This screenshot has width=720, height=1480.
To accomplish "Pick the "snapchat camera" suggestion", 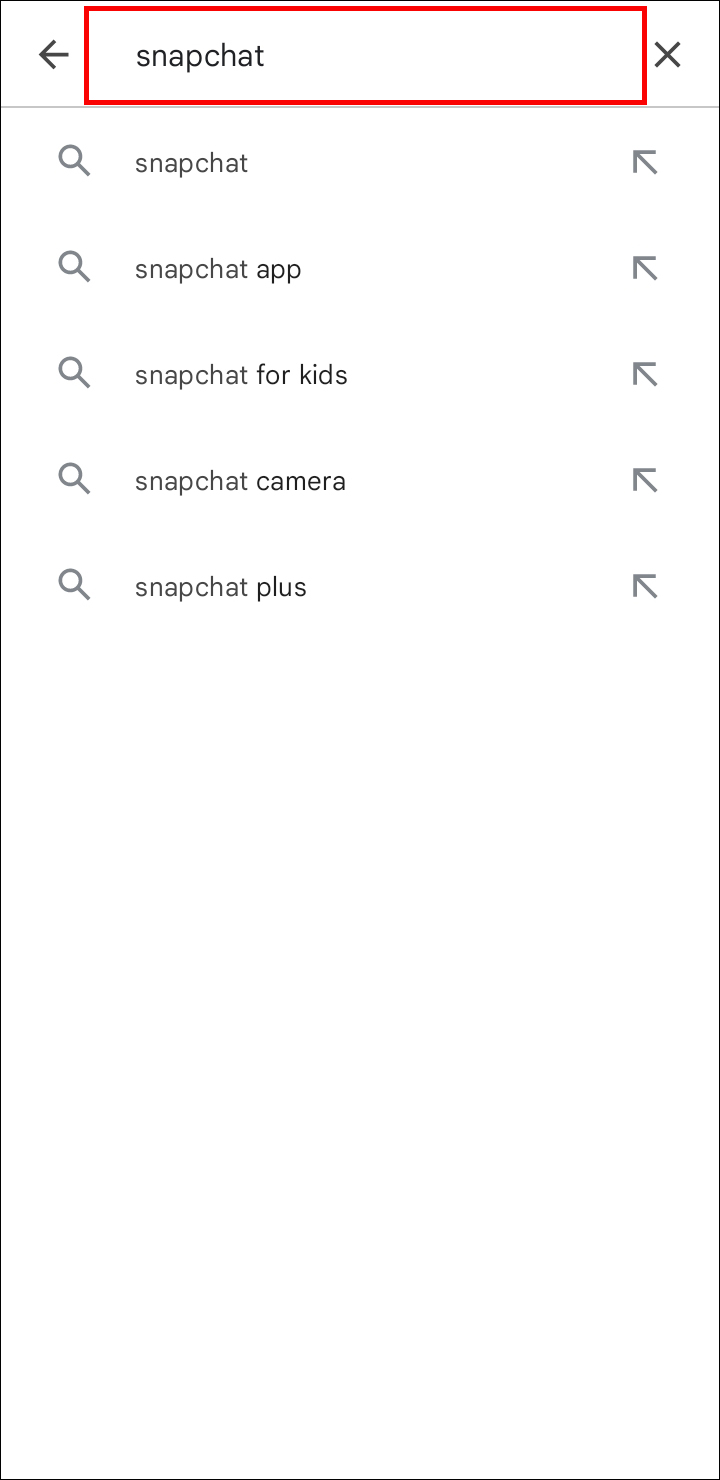I will coord(240,481).
